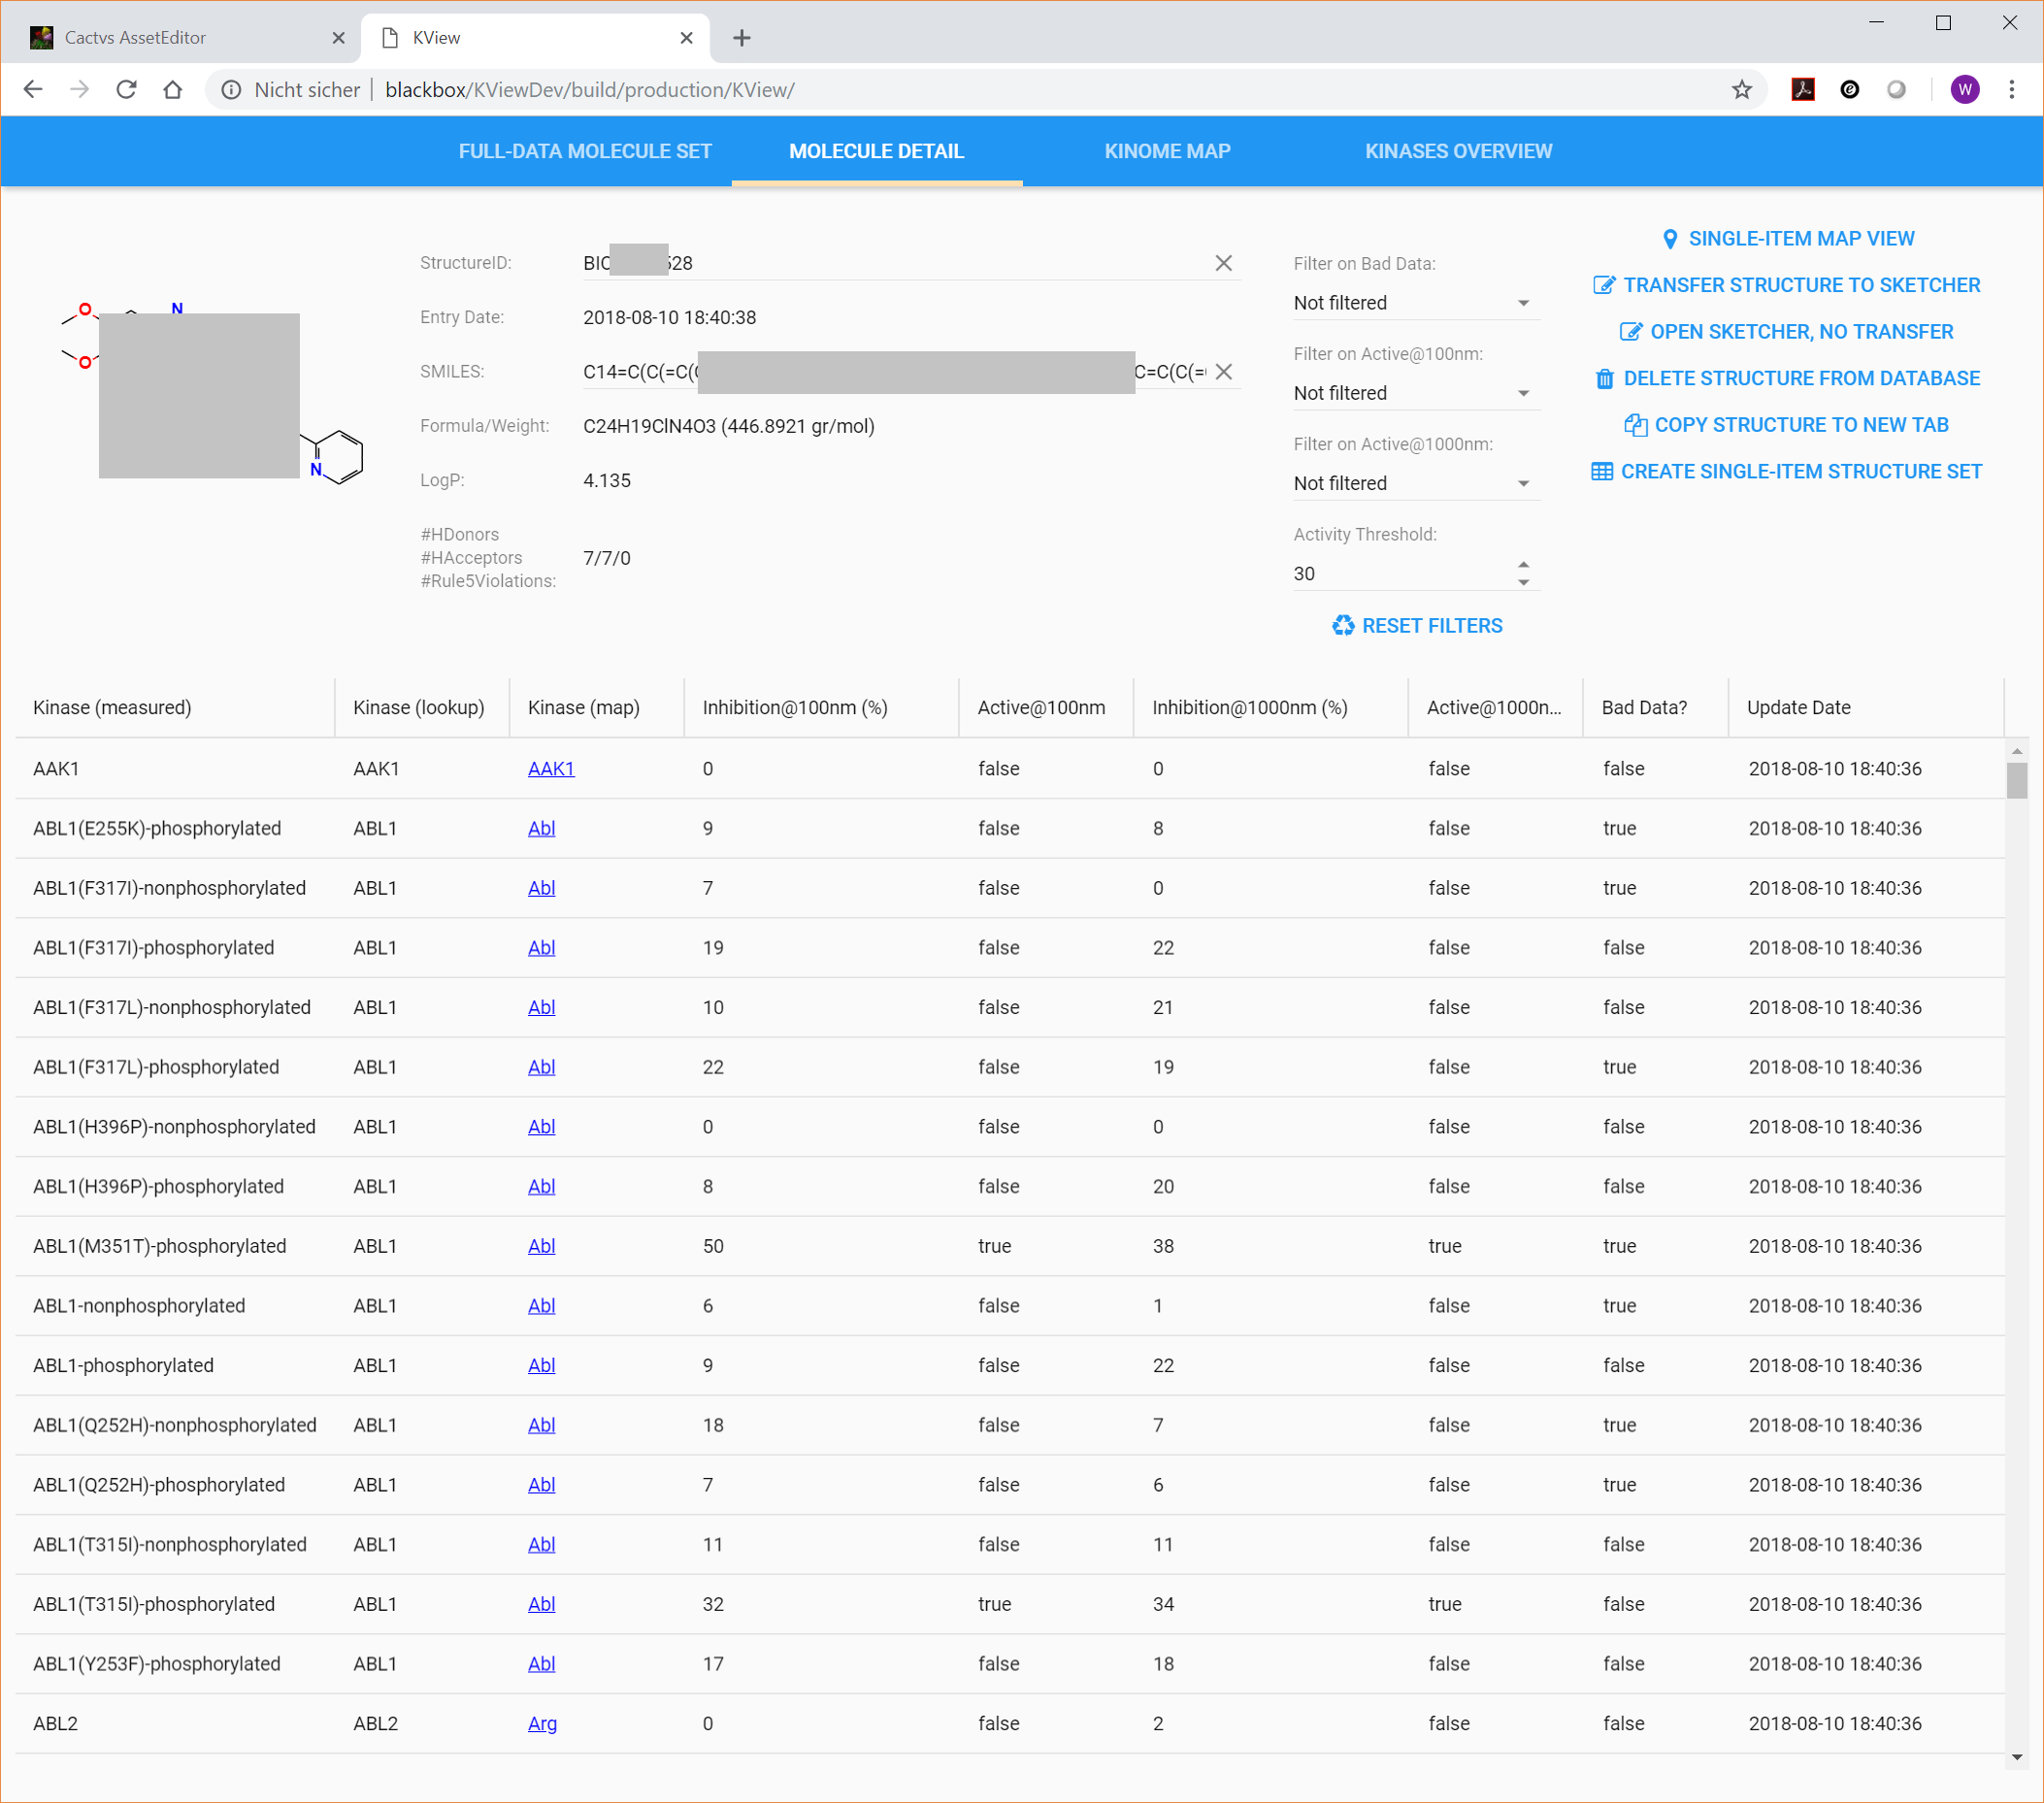Click the Copy Structure to New Tab icon
Screen dimensions: 2044x1803
(x=1635, y=425)
